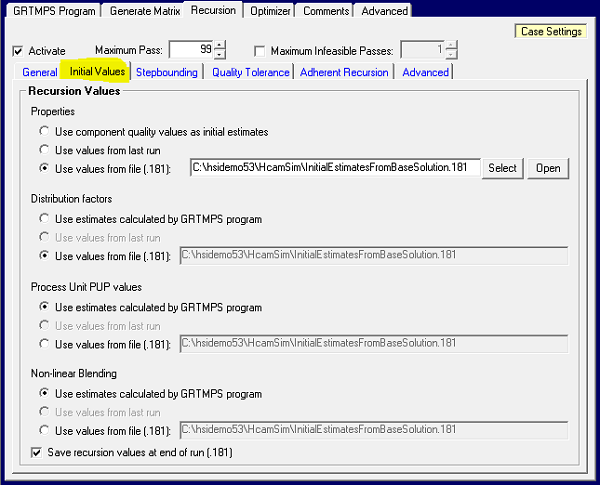Uncheck Save recursion values at end of run
The height and width of the screenshot is (485, 600).
[x=38, y=453]
